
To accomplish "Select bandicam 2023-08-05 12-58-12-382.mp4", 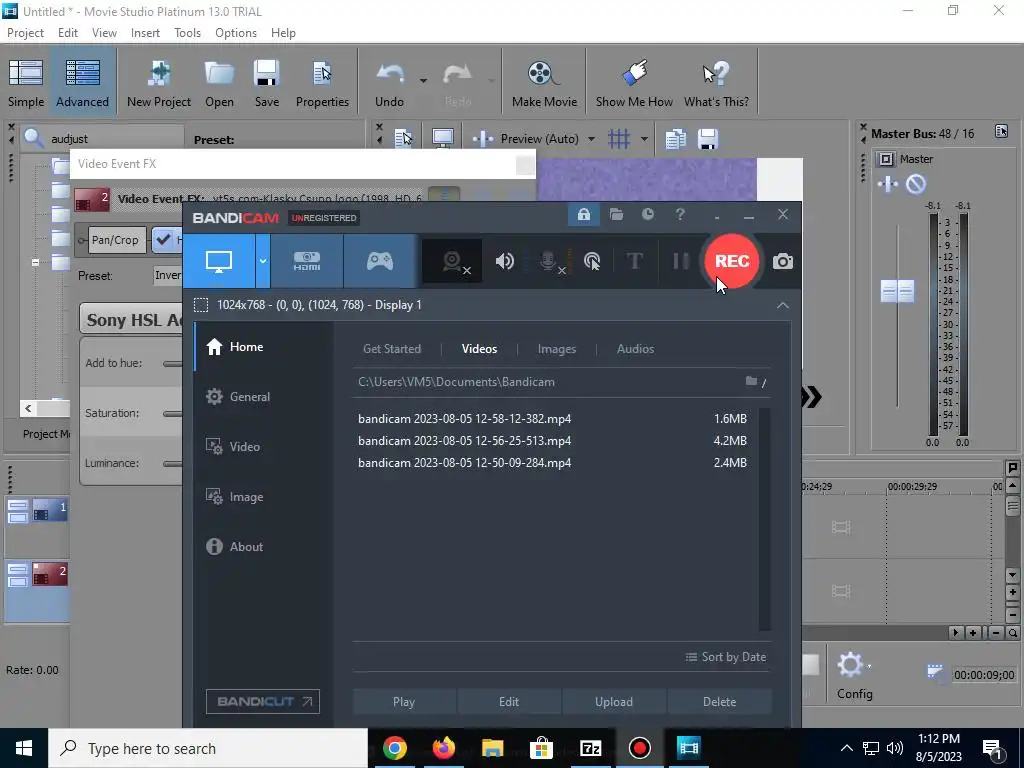I will (552, 419).
